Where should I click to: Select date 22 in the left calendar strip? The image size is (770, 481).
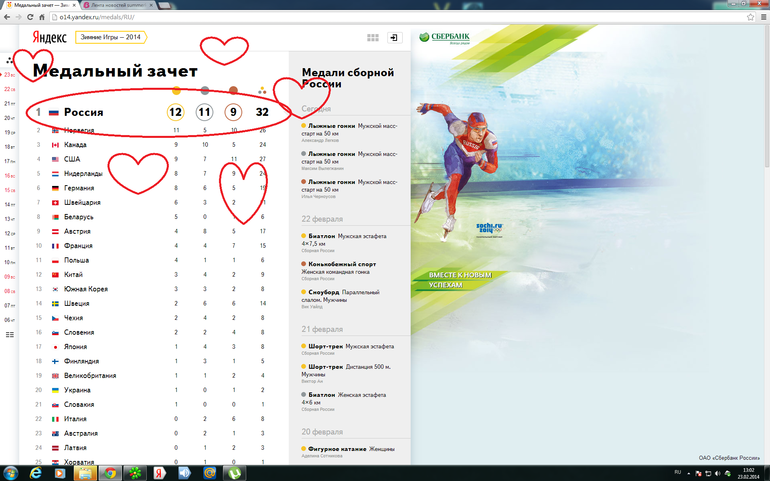tap(9, 89)
